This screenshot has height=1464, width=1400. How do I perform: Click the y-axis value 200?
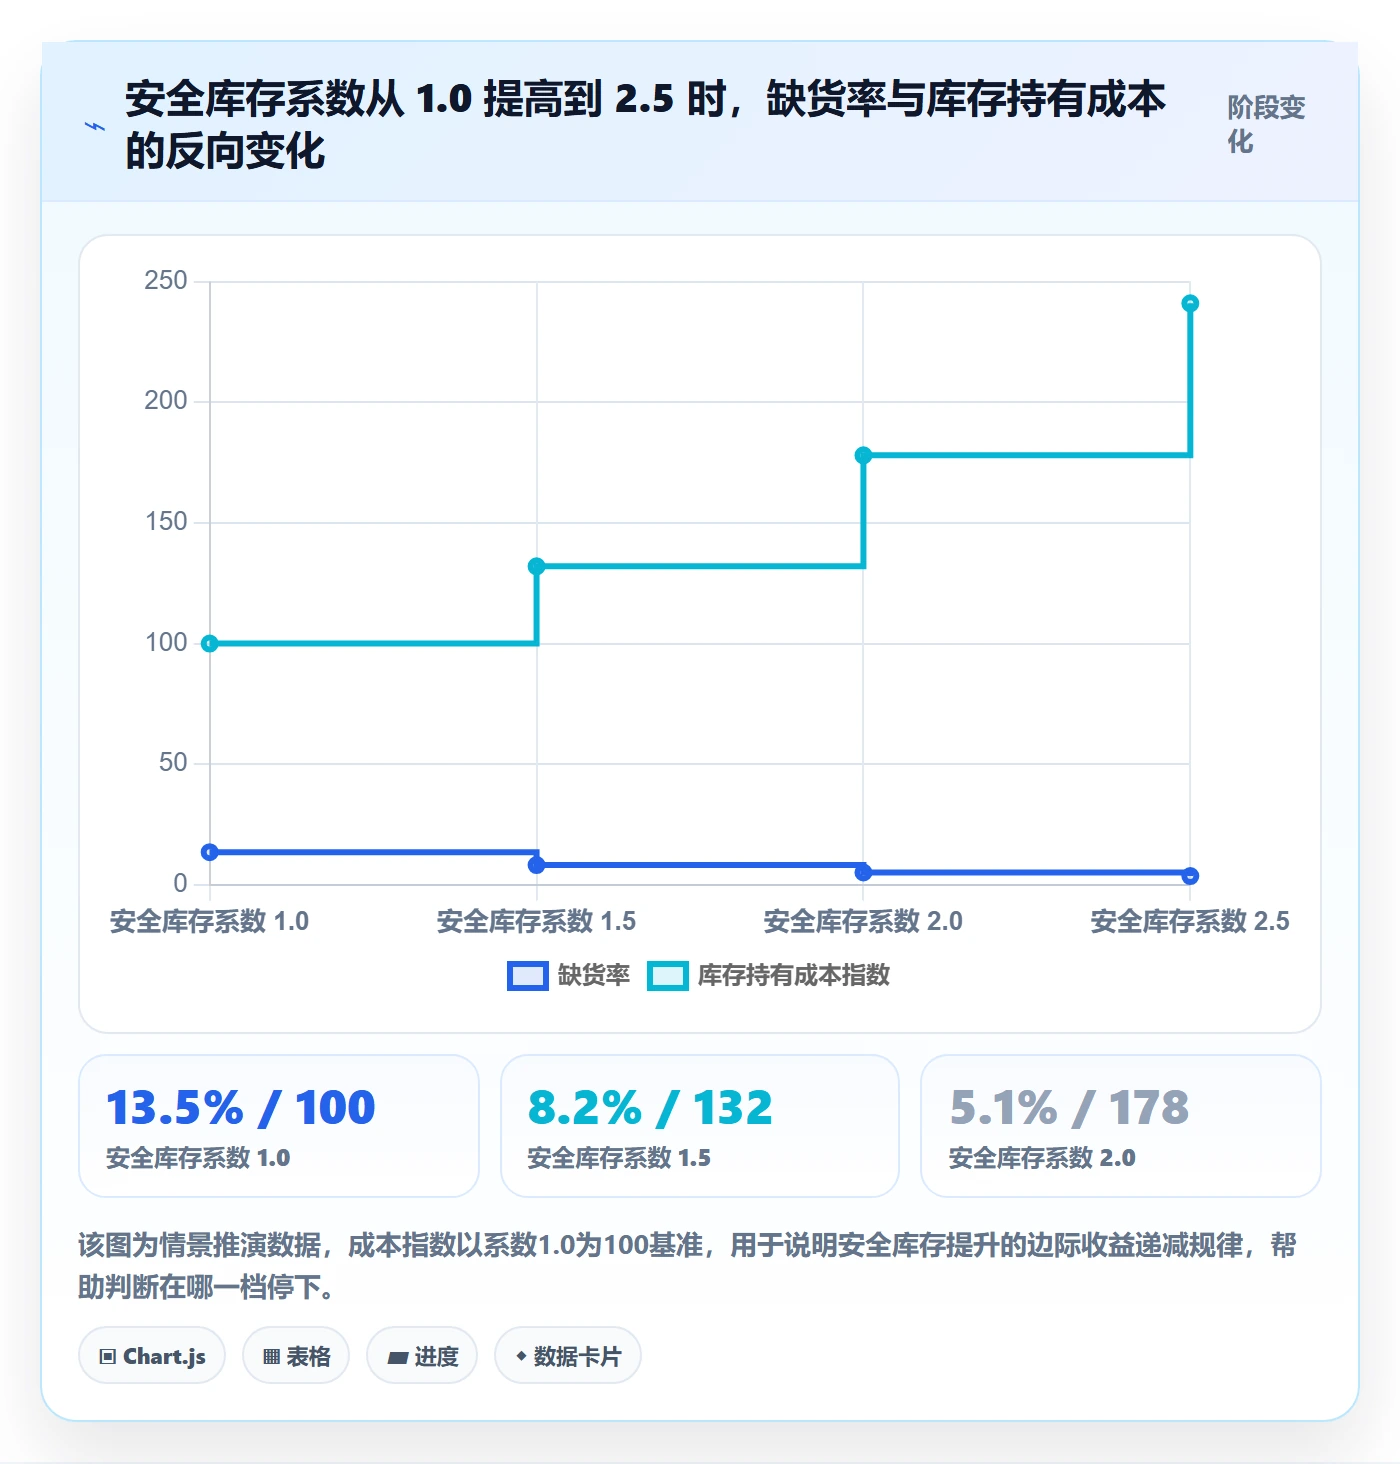[x=166, y=401]
